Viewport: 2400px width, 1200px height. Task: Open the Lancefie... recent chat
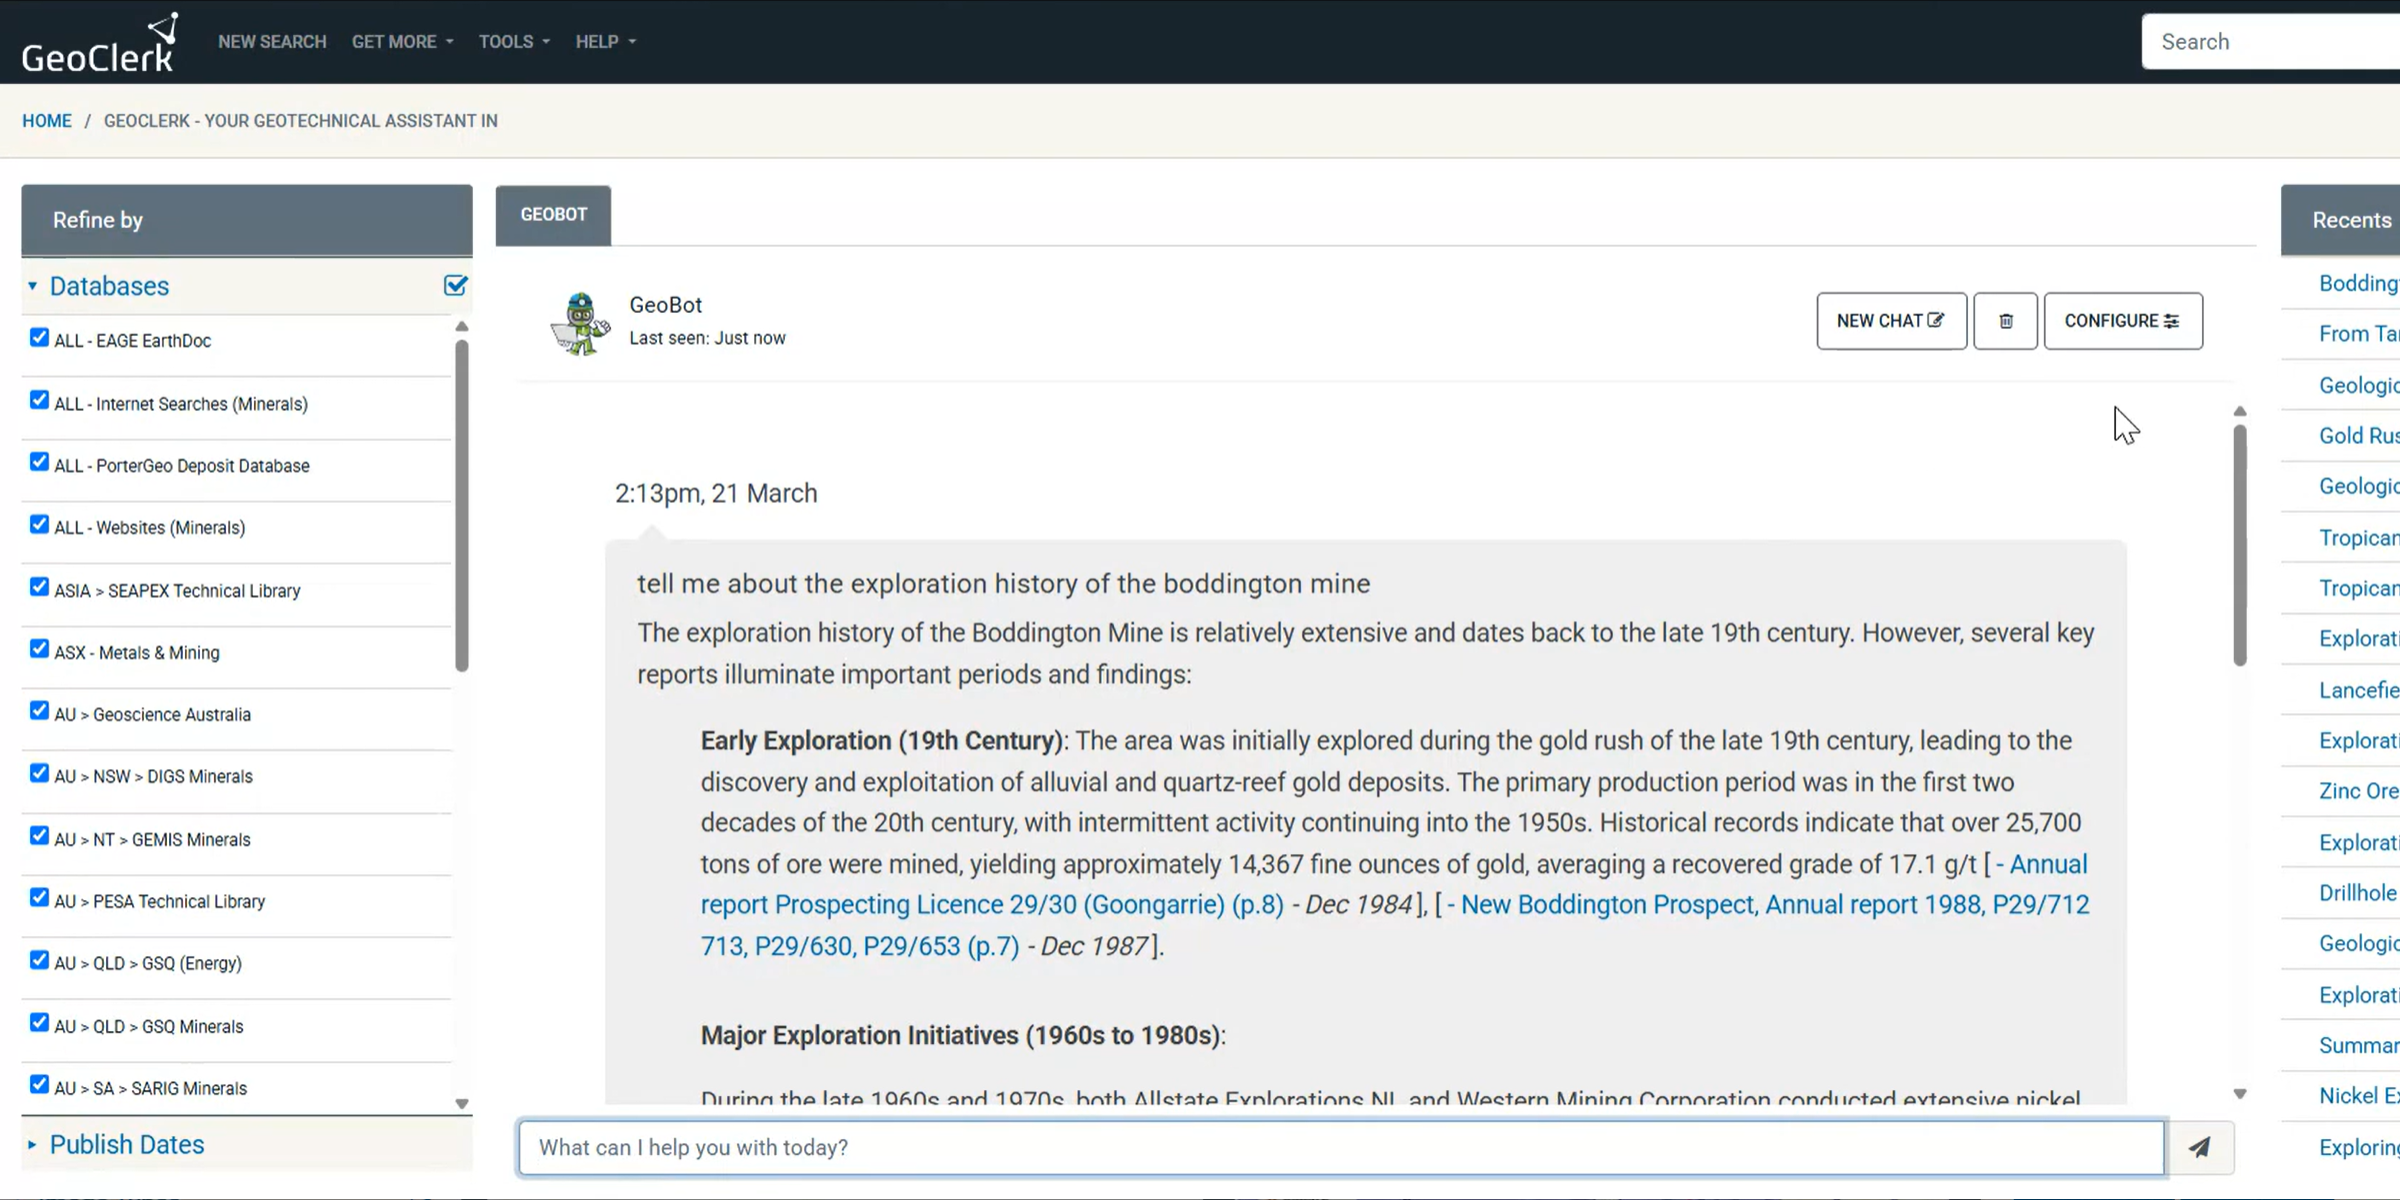coord(2358,690)
